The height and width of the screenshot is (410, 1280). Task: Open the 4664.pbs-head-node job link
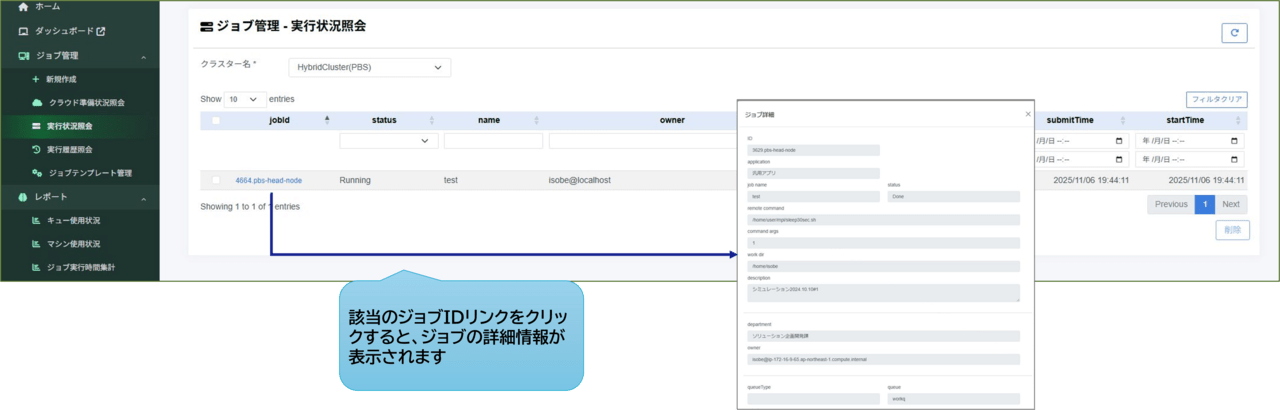coord(268,181)
